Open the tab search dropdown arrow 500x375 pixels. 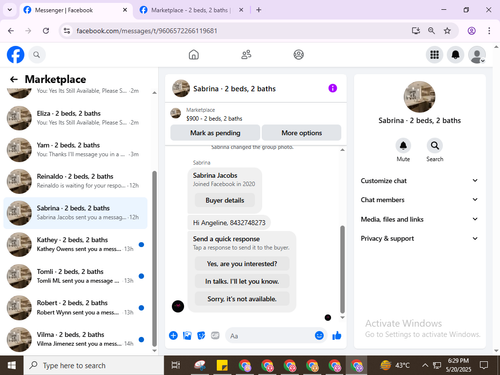tap(10, 10)
